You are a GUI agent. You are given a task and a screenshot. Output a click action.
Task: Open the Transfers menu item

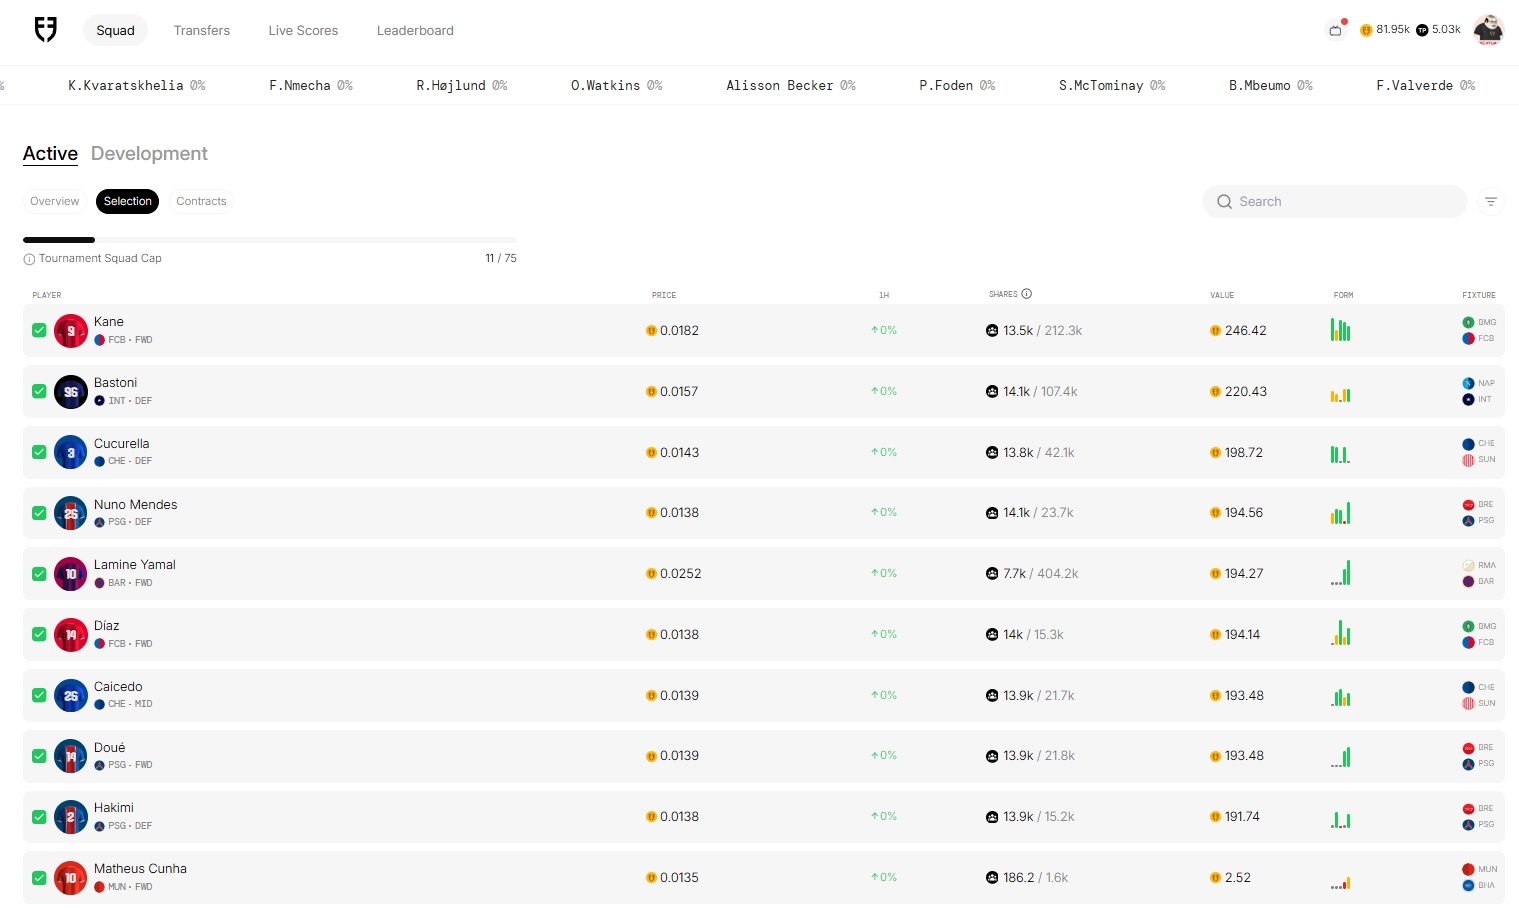point(201,31)
